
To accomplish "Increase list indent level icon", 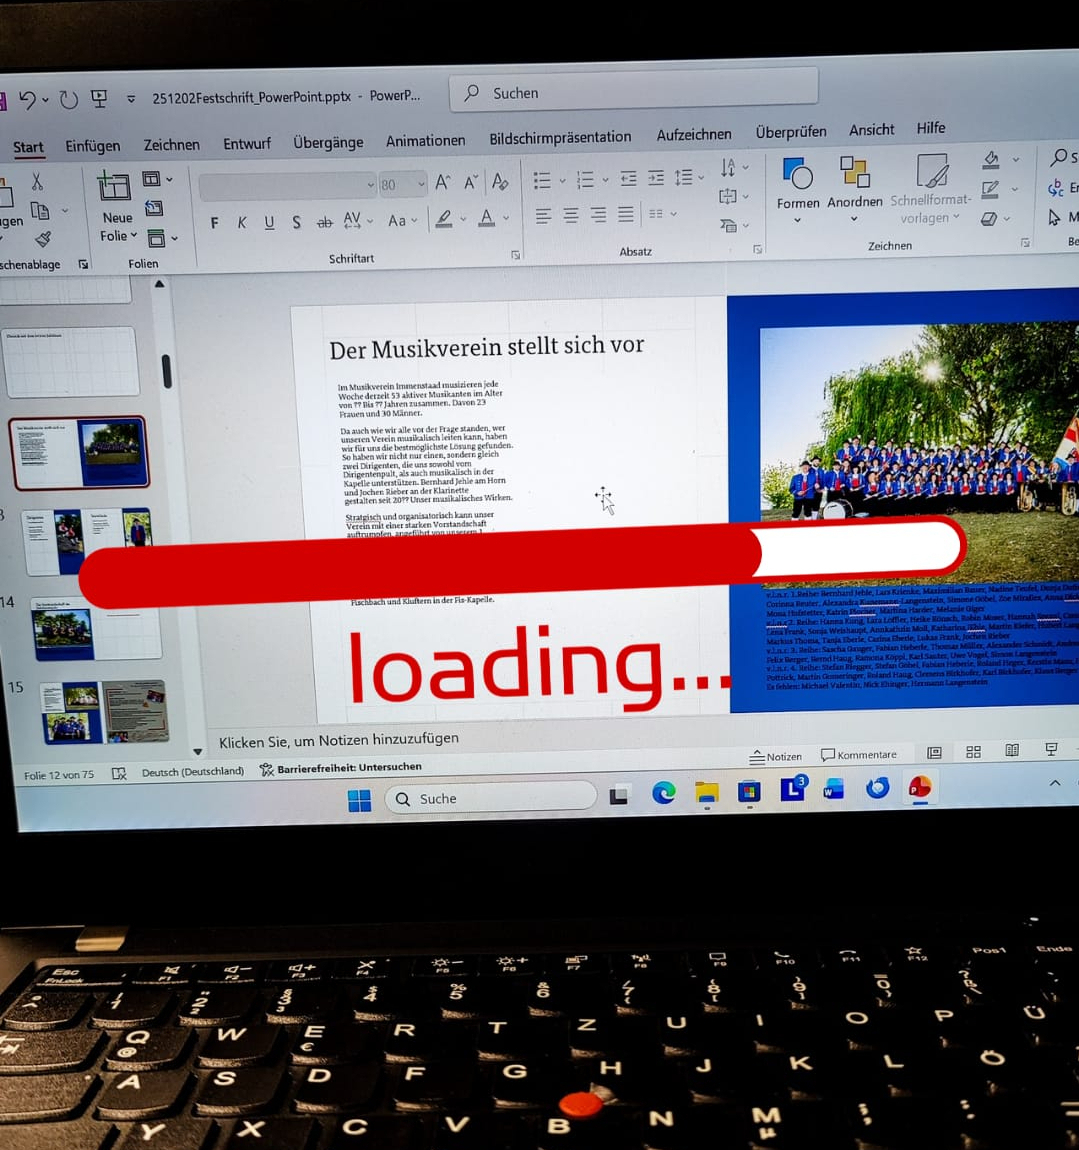I will (656, 177).
